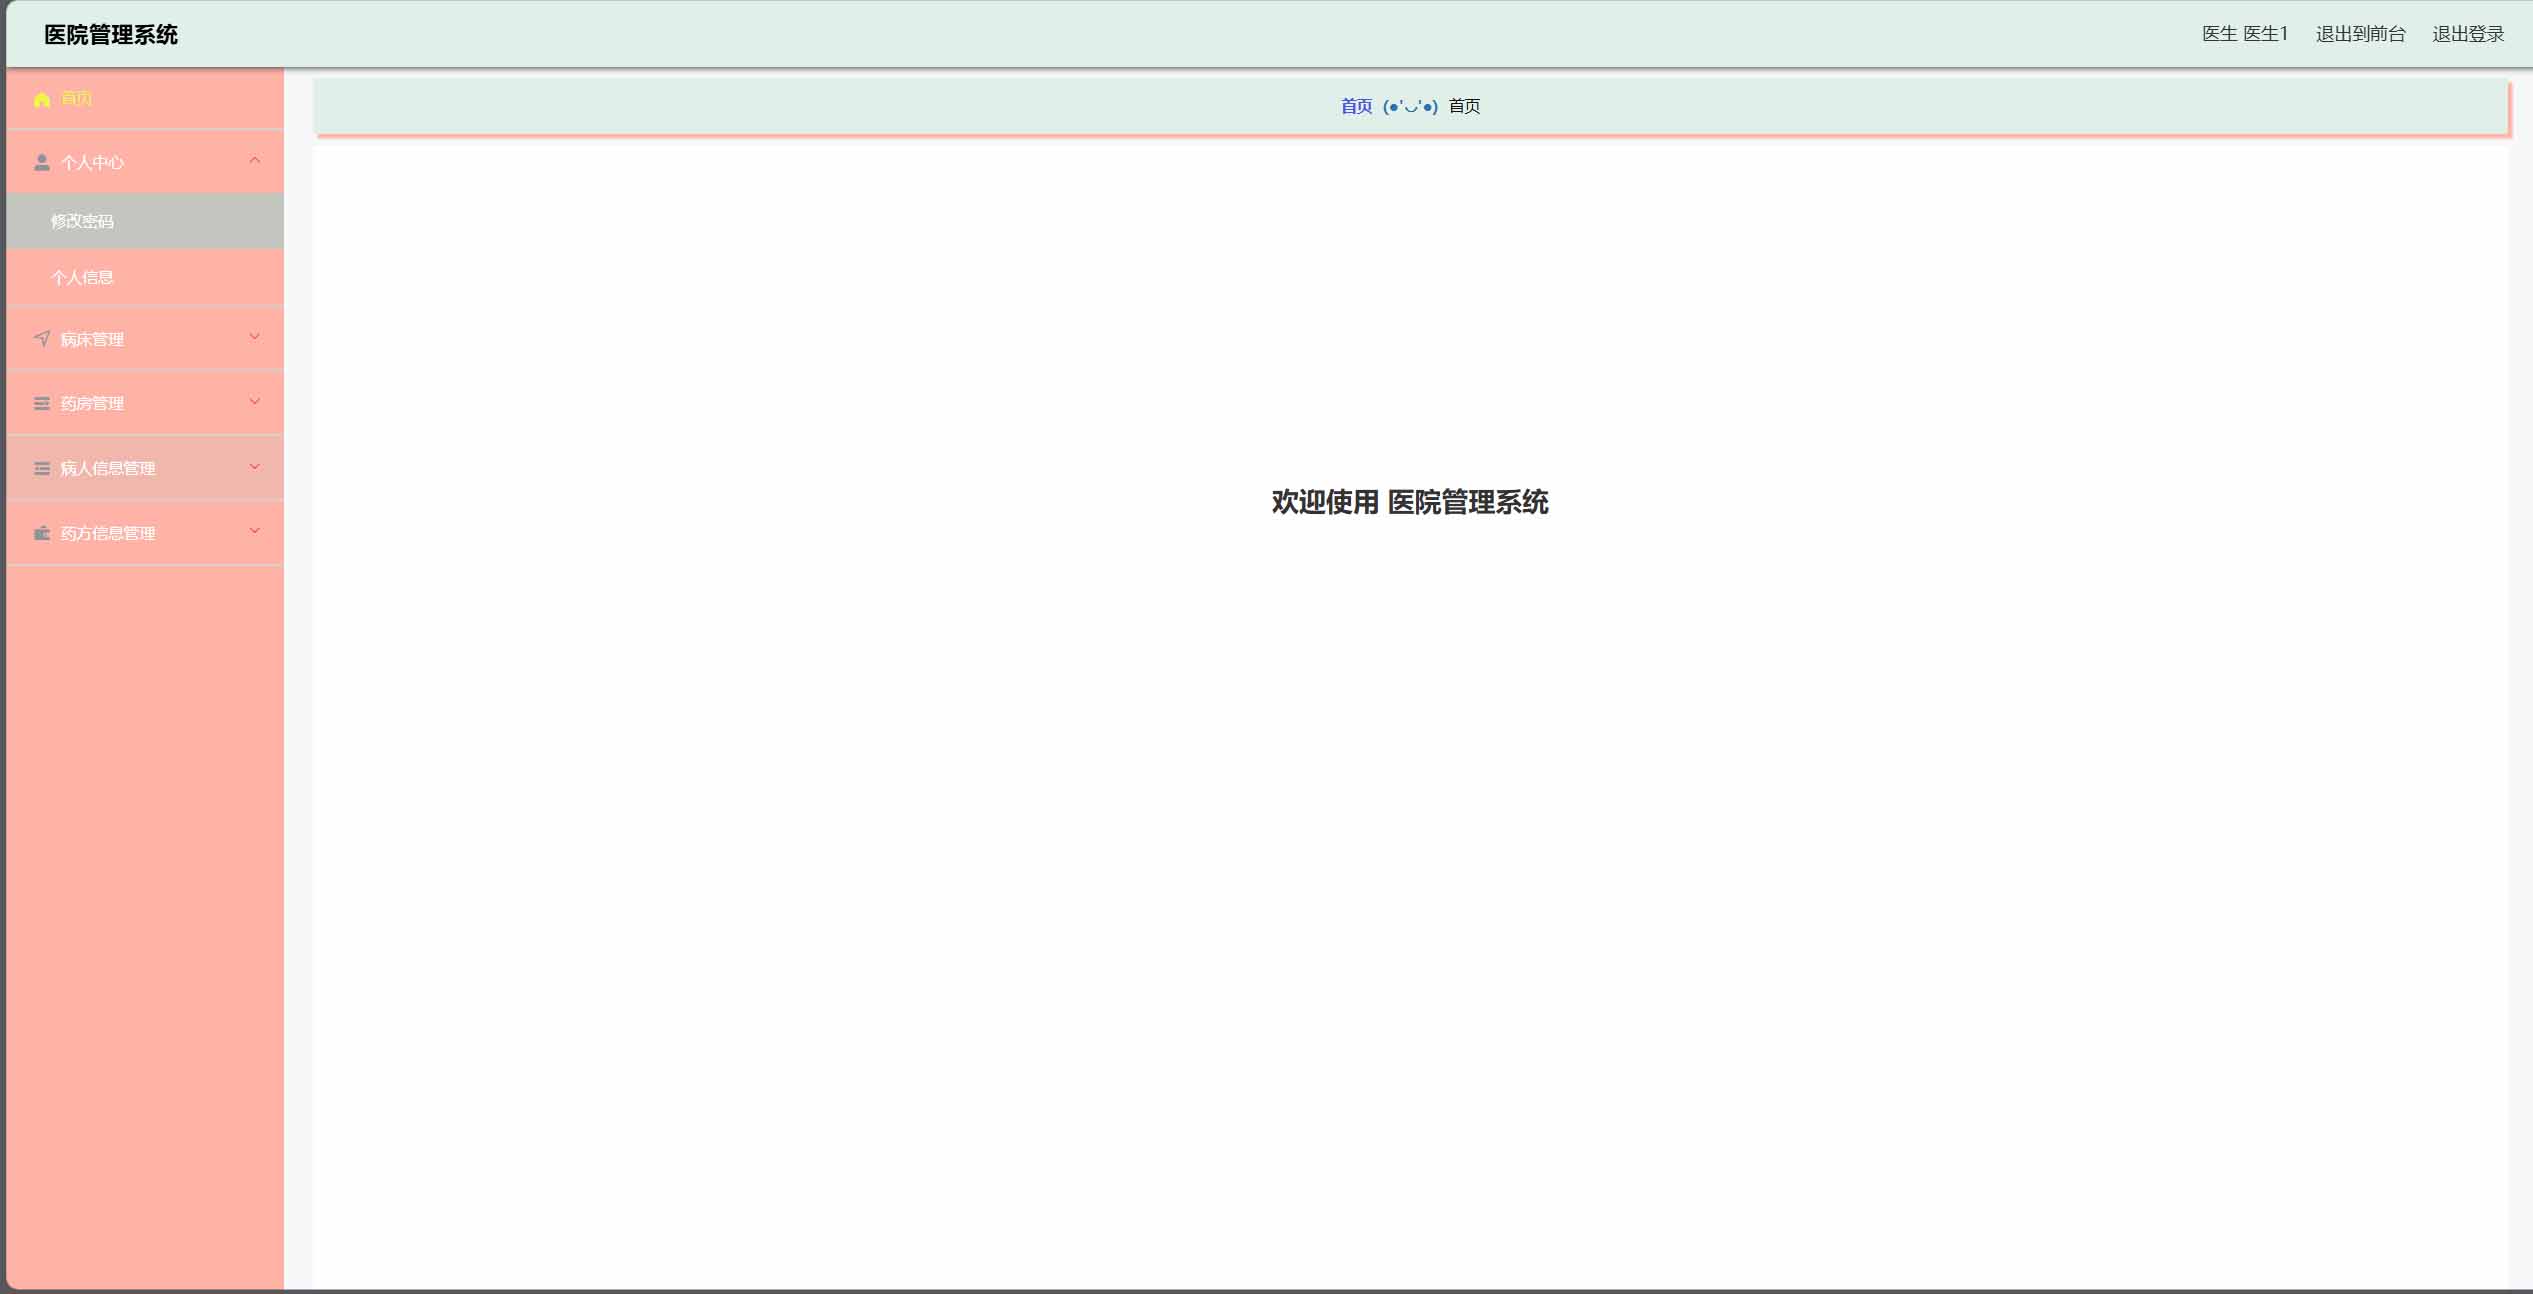Click the black 首页 breadcrumb text
Screen dimensions: 2533x1294
(1464, 106)
